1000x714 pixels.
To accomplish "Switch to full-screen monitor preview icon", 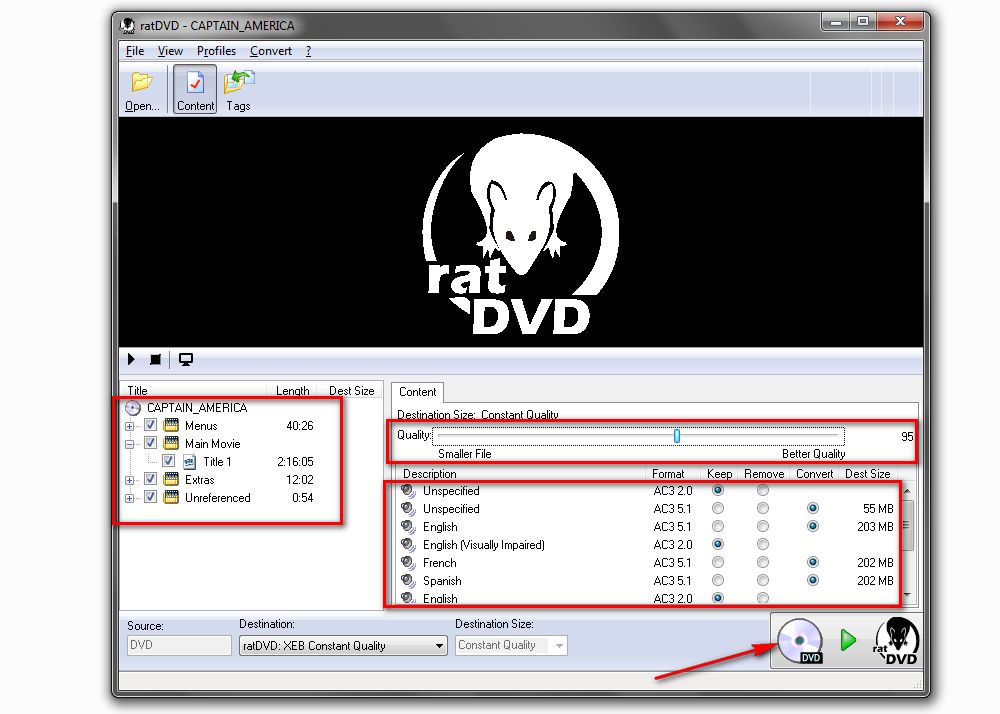I will (186, 360).
